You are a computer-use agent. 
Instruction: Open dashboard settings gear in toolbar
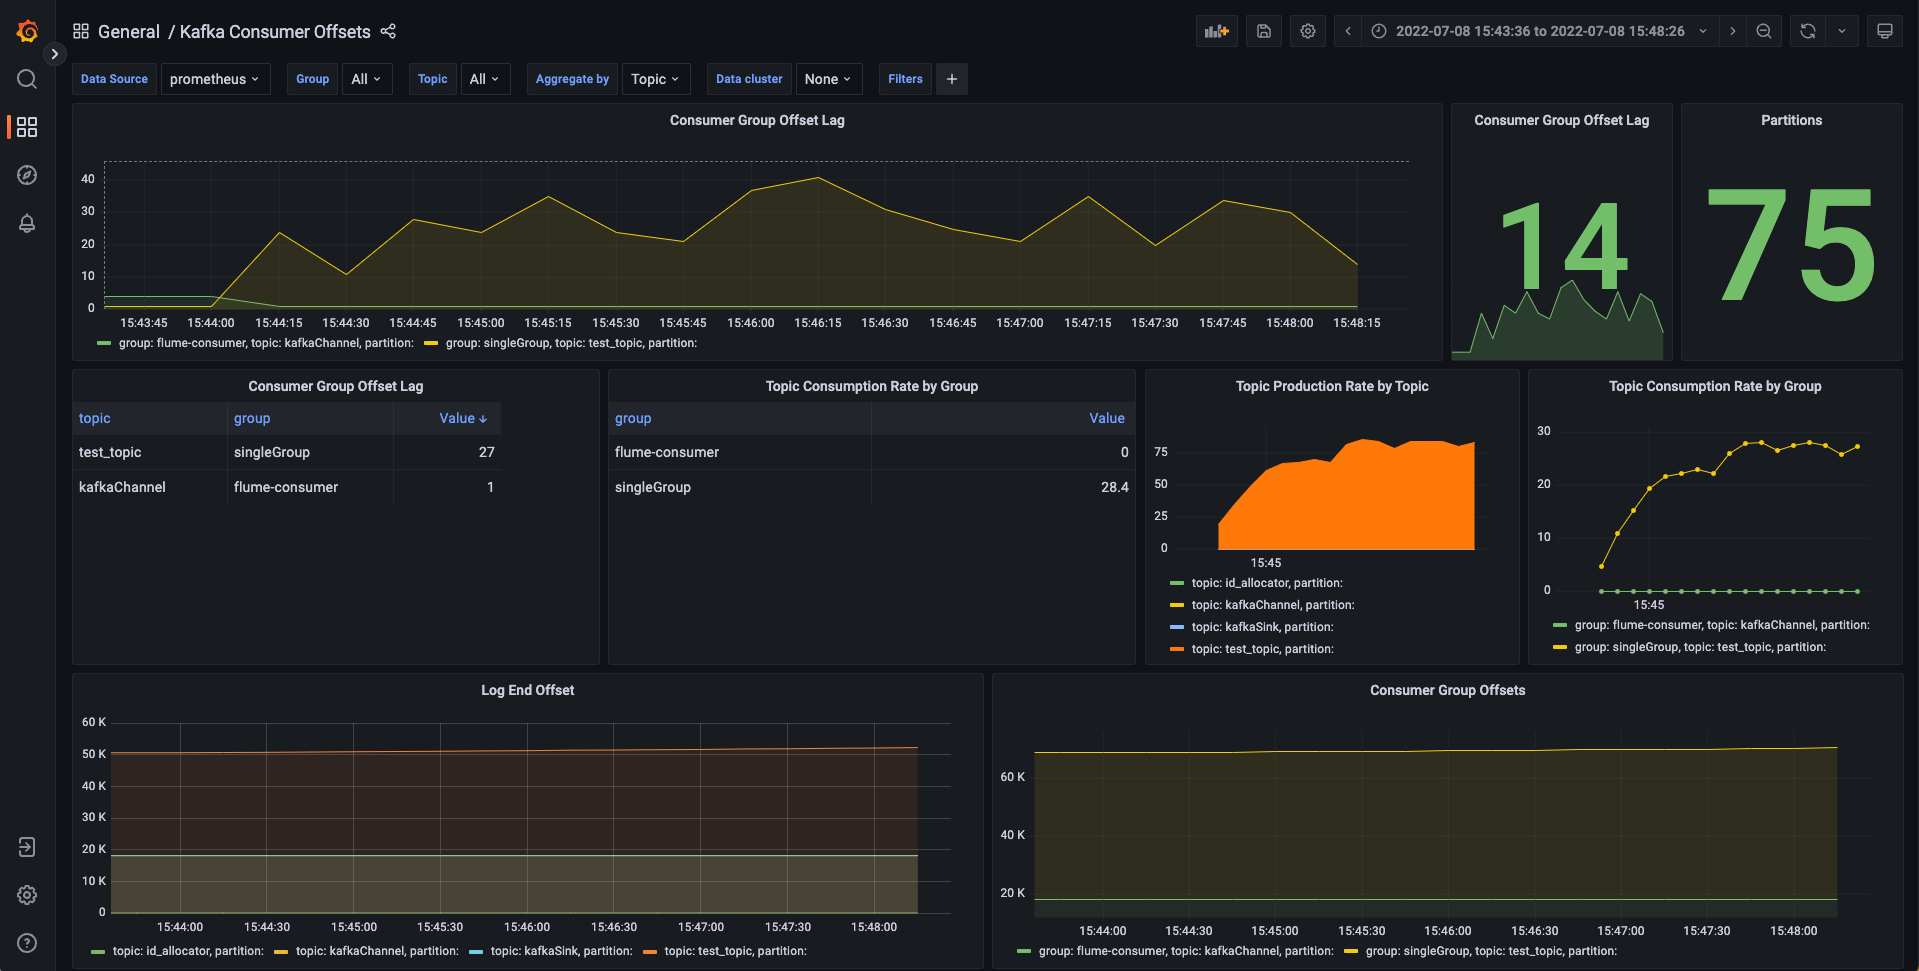1307,31
